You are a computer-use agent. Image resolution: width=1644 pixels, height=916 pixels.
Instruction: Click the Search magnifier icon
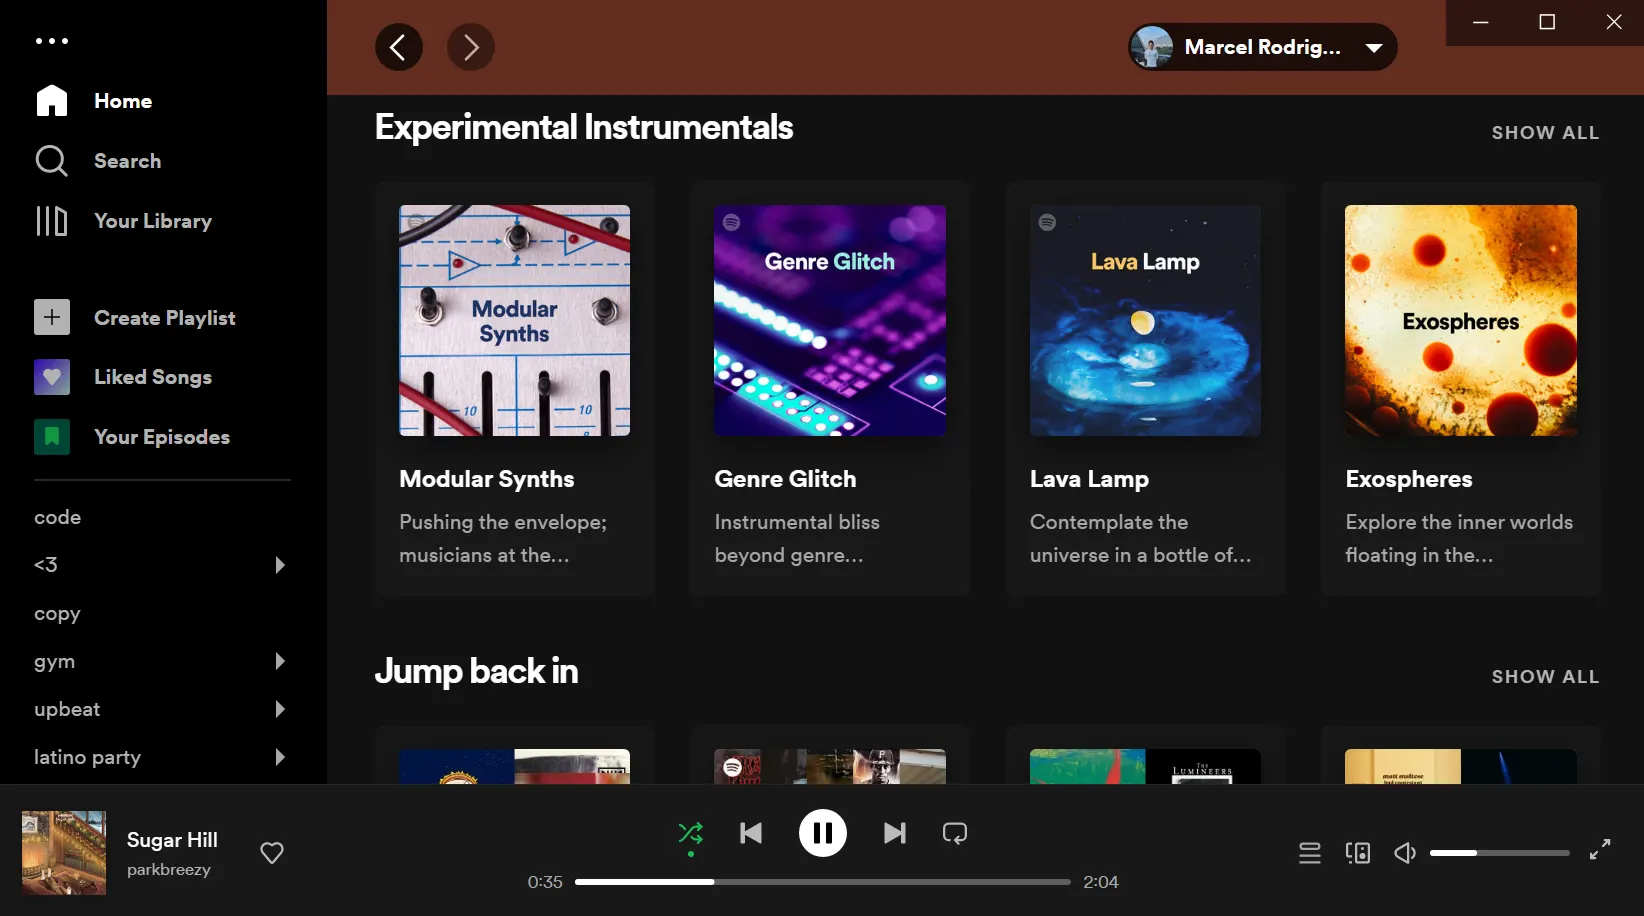tap(51, 161)
